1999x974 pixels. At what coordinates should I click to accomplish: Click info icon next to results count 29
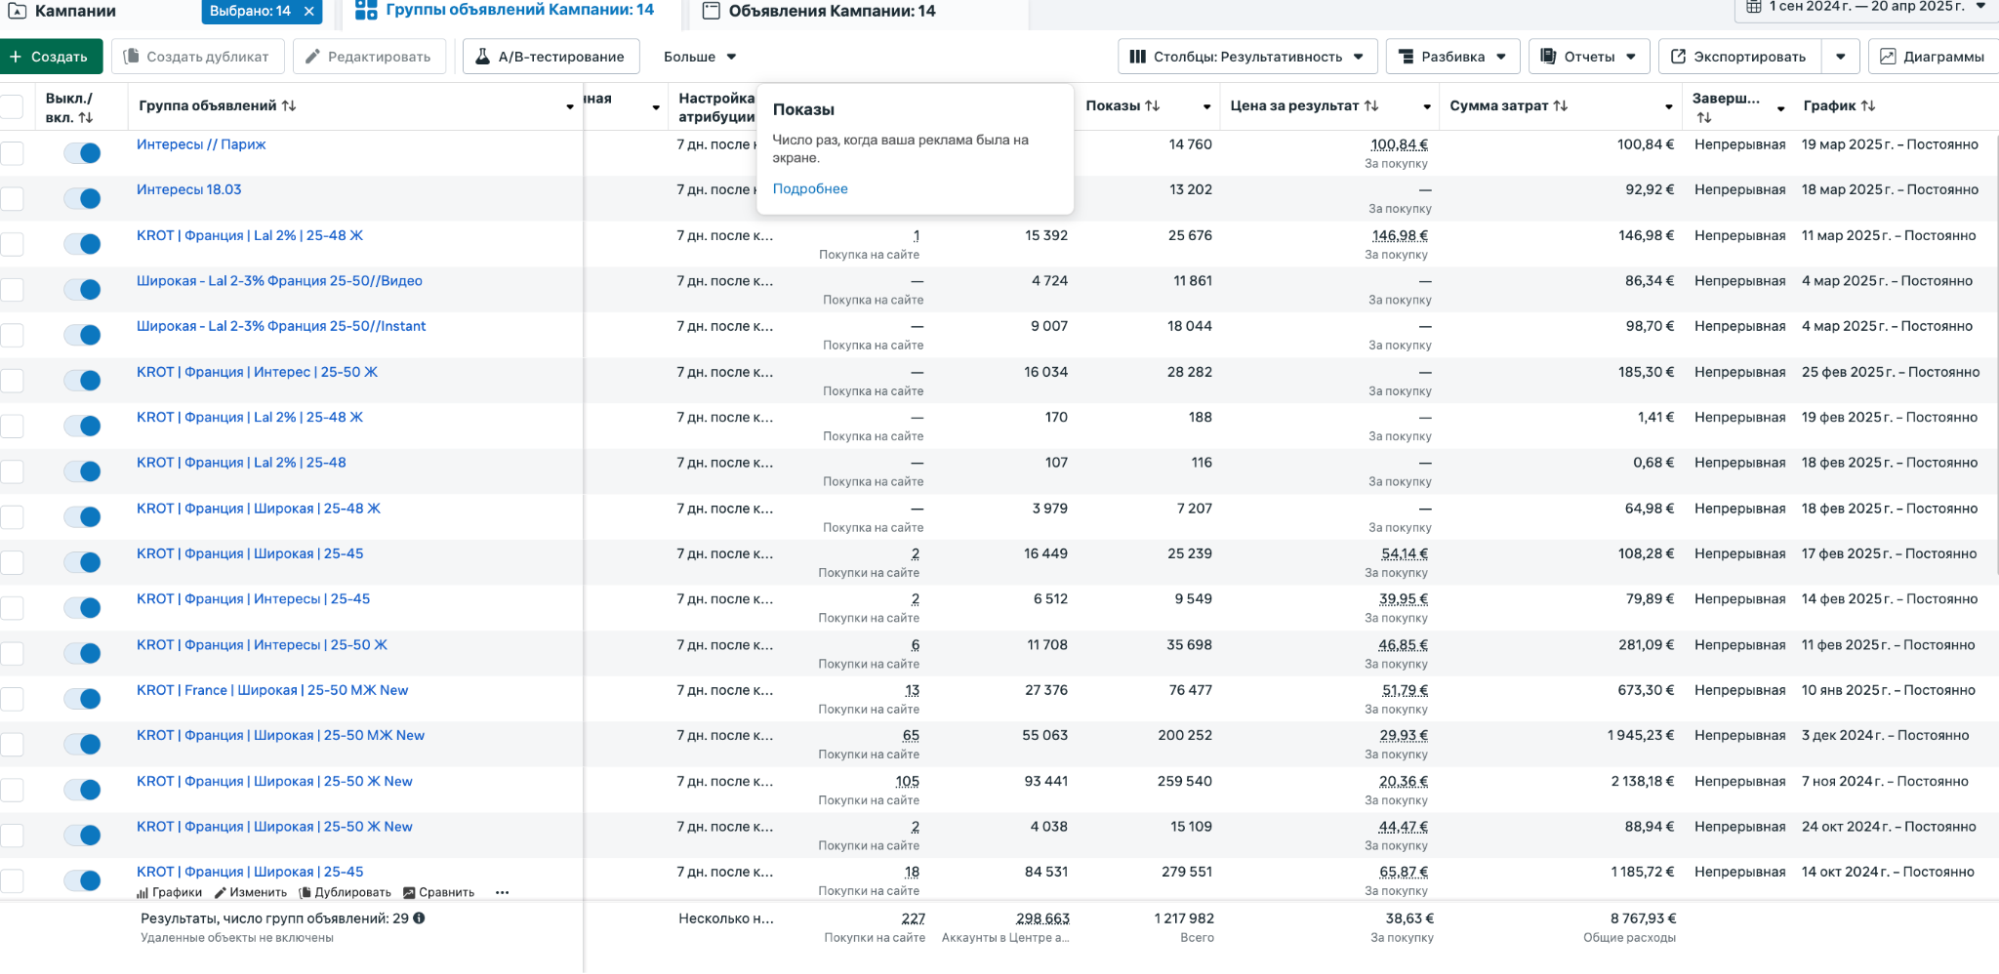tap(419, 918)
